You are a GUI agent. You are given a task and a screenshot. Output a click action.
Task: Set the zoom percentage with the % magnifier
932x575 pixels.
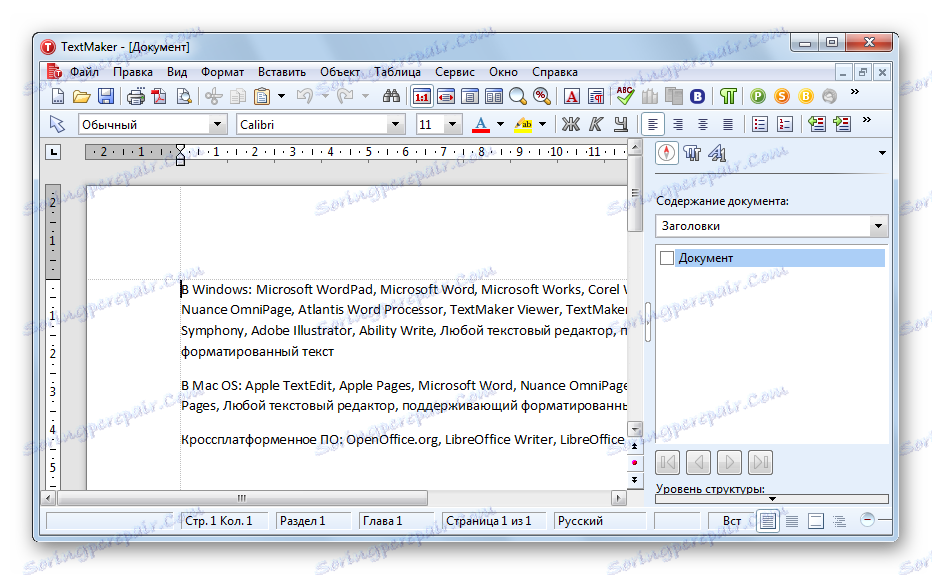tap(541, 96)
